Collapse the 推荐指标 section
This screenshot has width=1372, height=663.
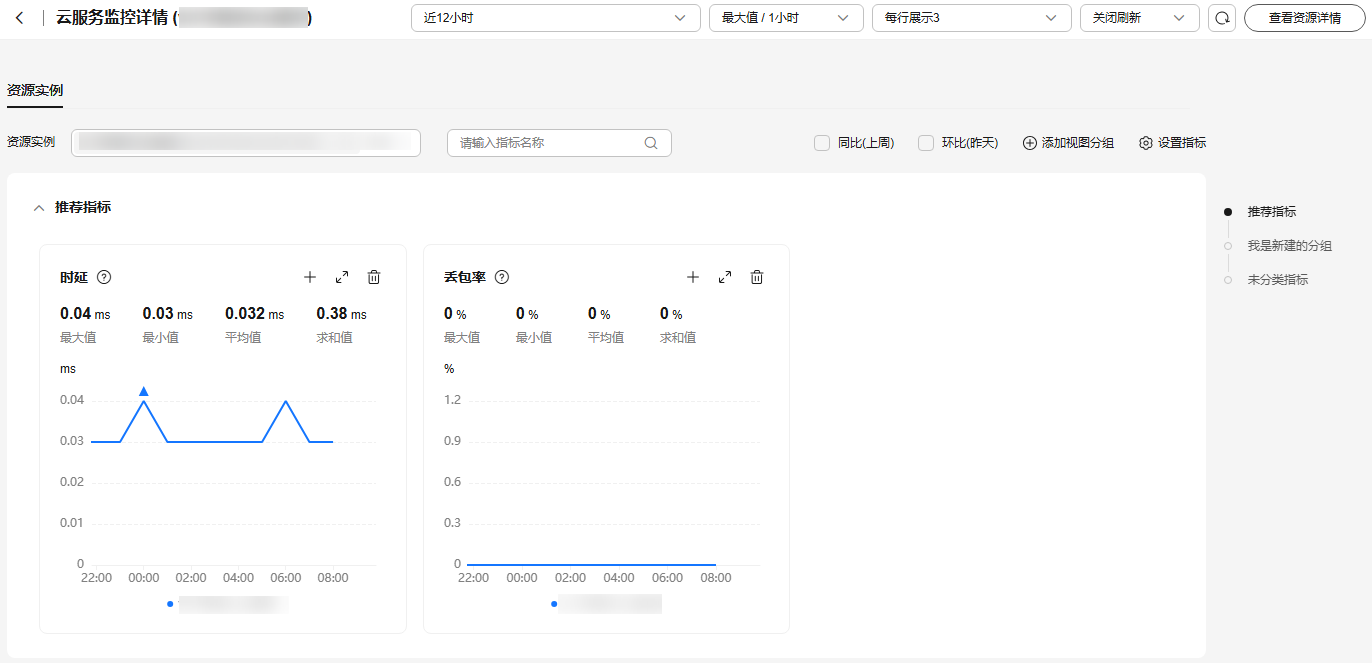39,208
